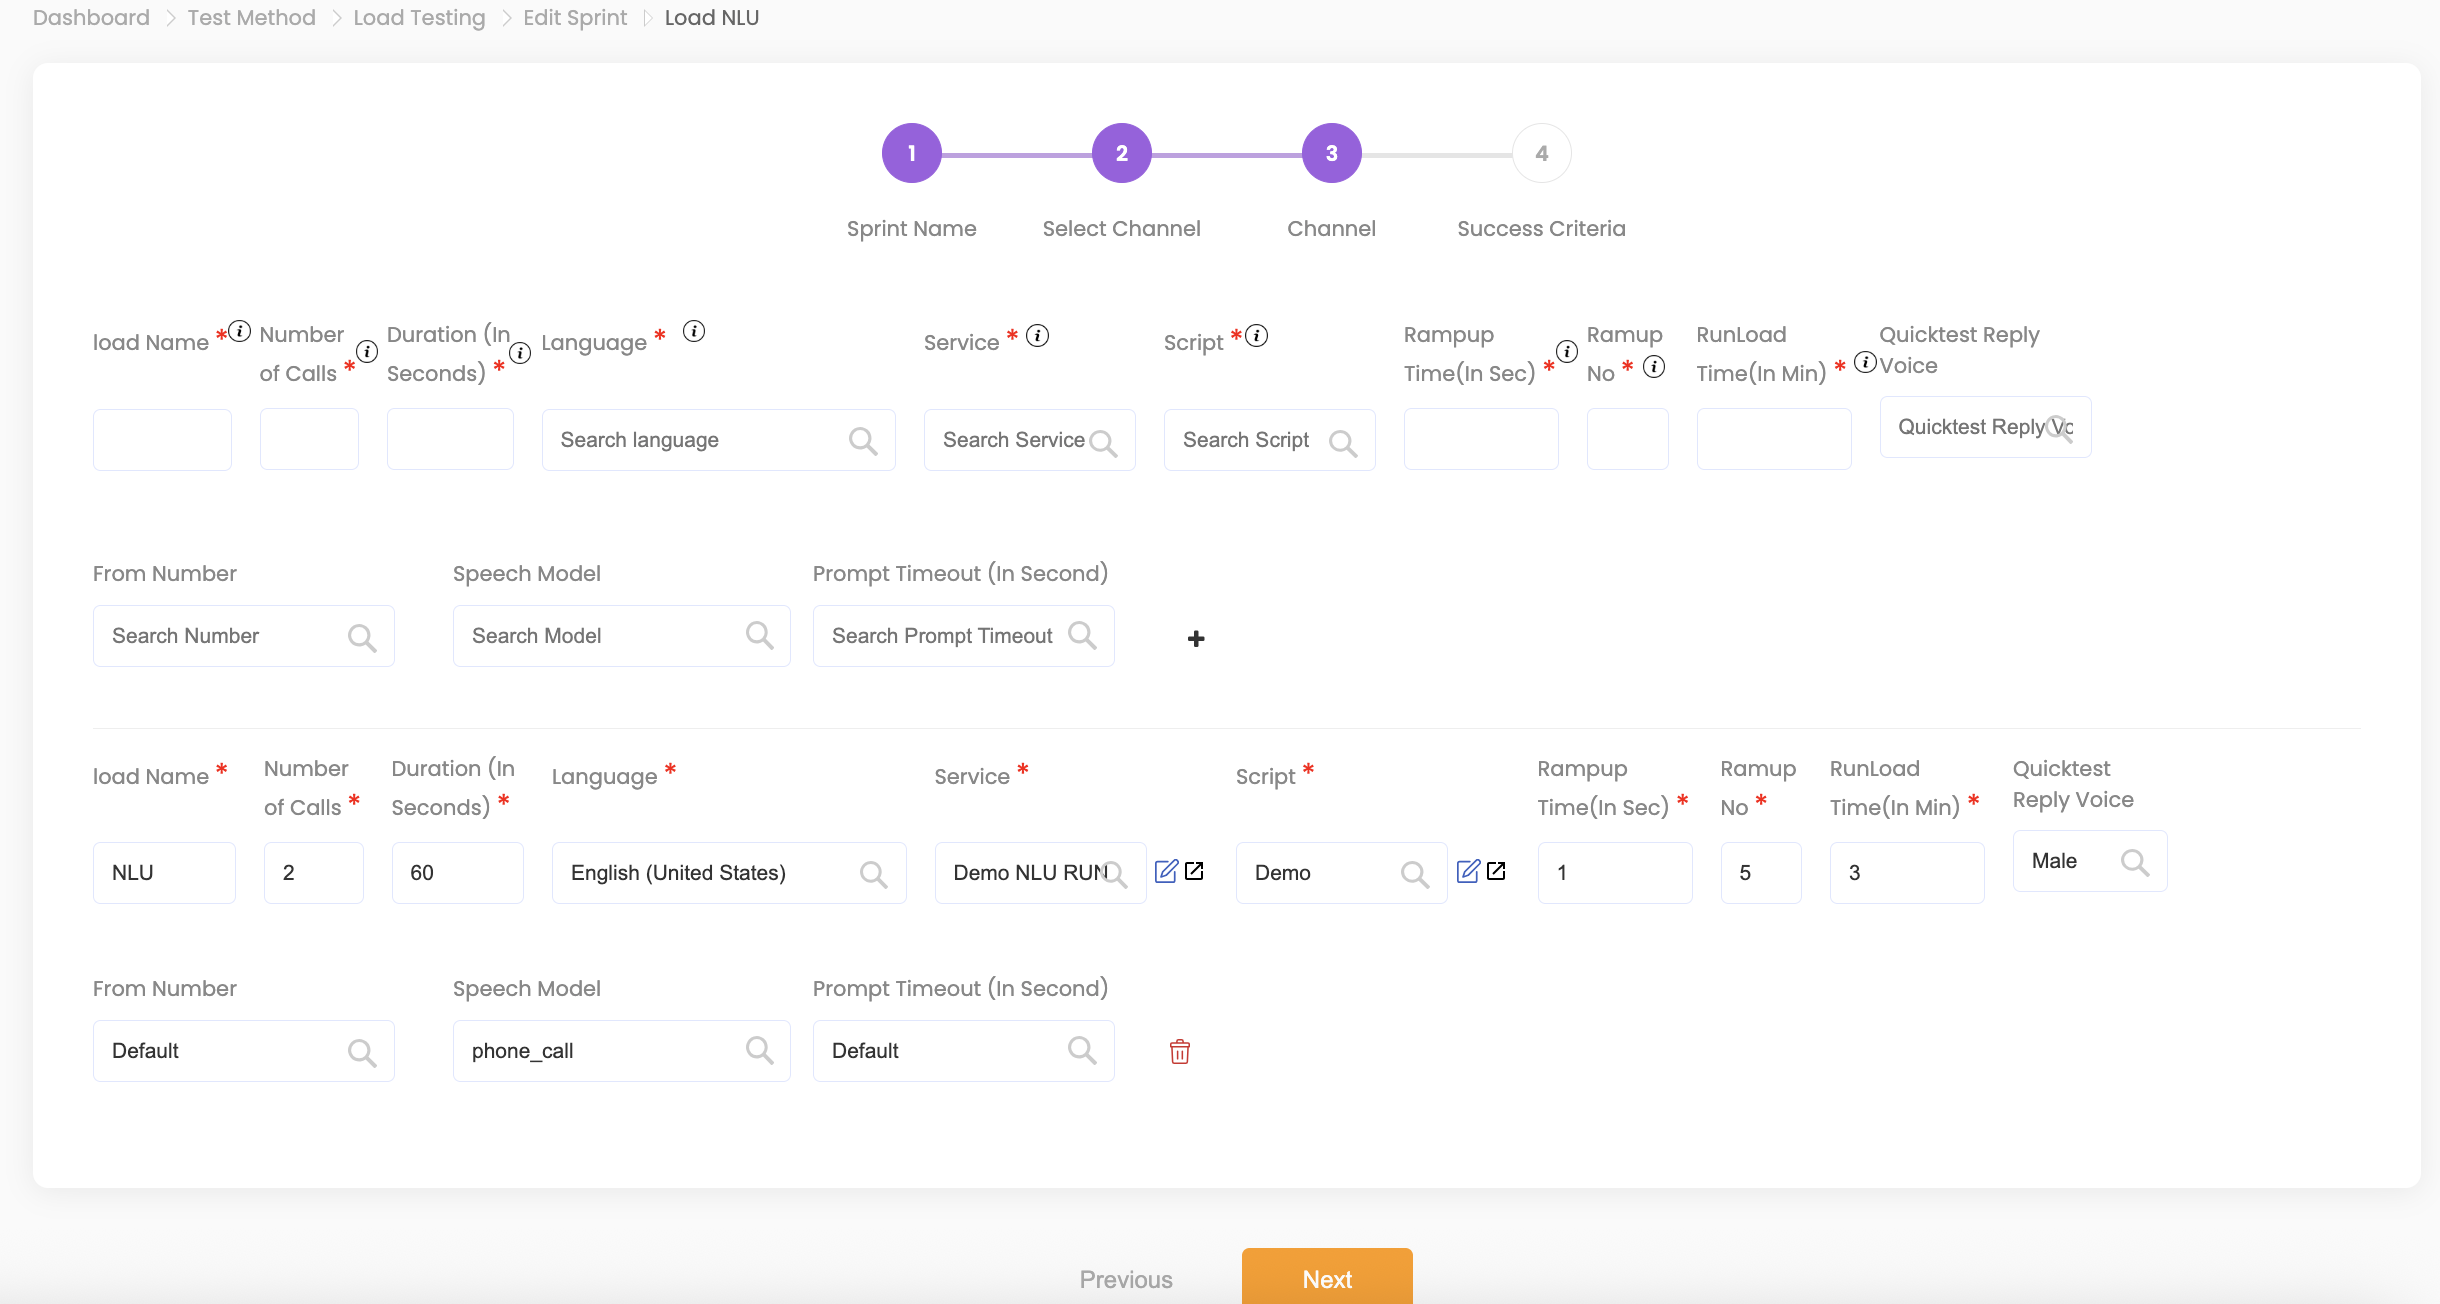Click the empty top load Name field
The image size is (2440, 1304).
[162, 440]
